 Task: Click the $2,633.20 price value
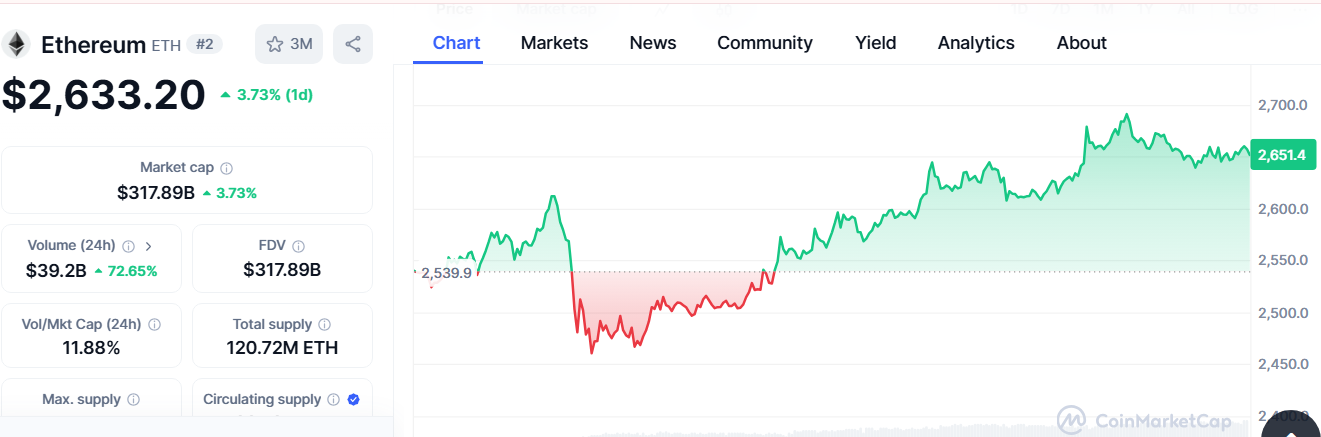104,94
